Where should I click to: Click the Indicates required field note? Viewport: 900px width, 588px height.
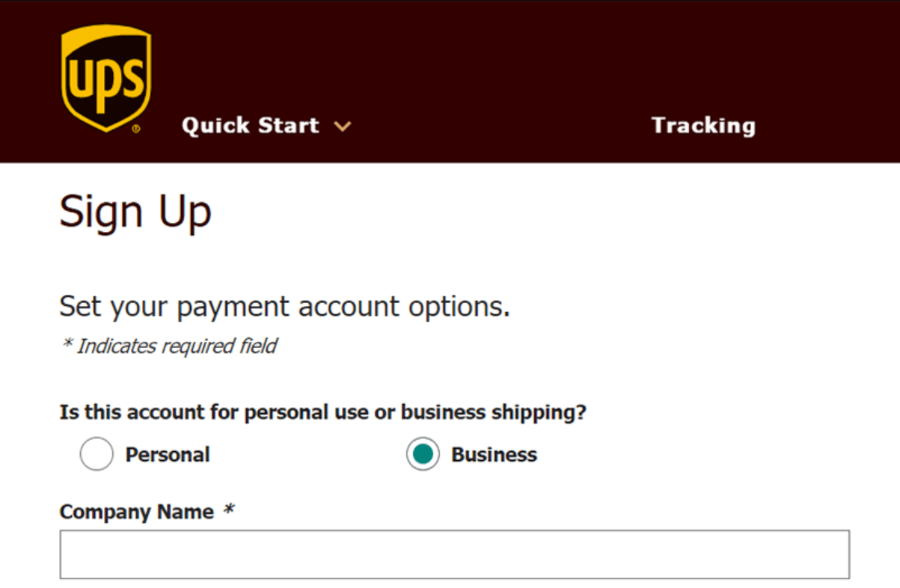[168, 346]
